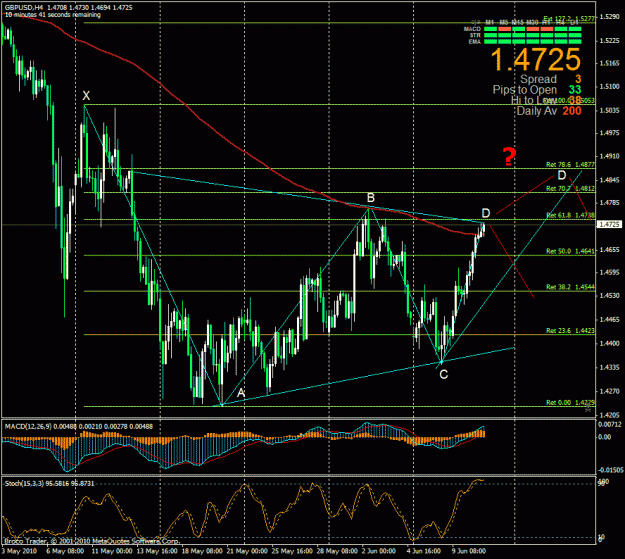Click the 6 May 08:00 date label
Image resolution: width=625 pixels, height=559 pixels.
point(65,551)
